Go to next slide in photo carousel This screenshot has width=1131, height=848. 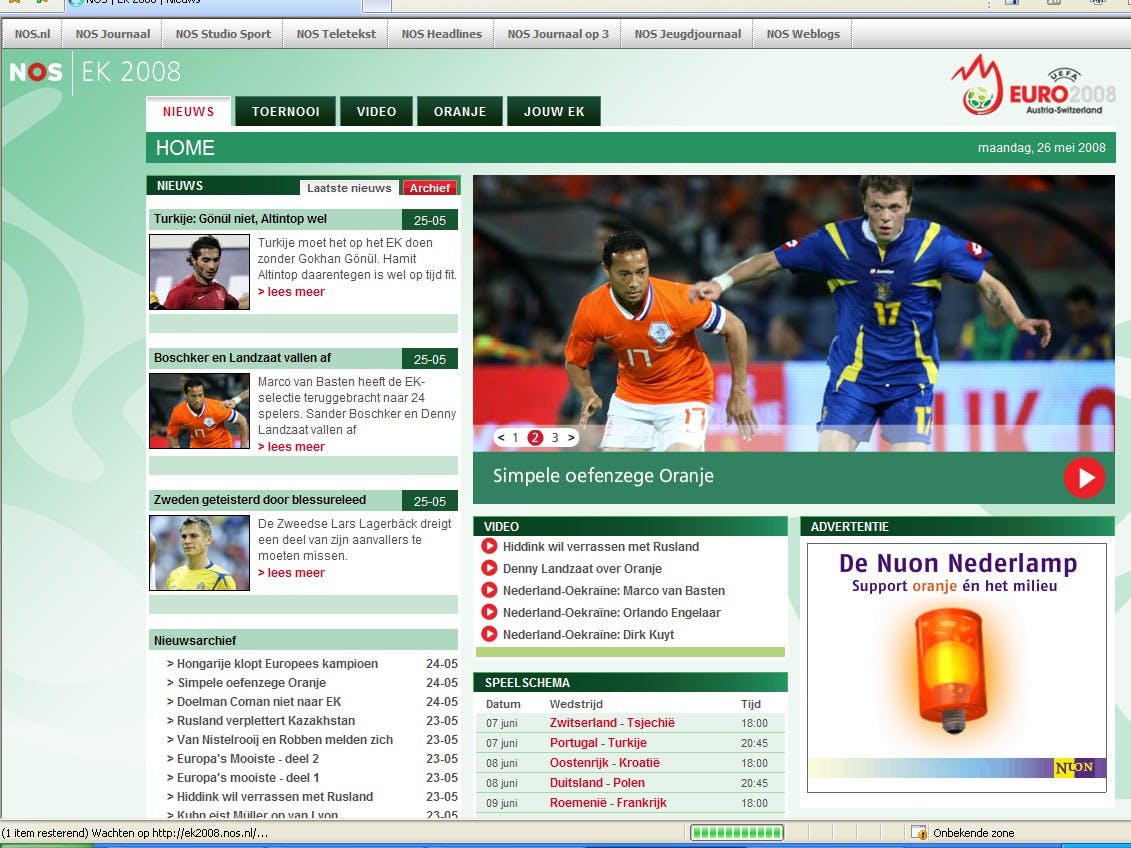pos(571,438)
